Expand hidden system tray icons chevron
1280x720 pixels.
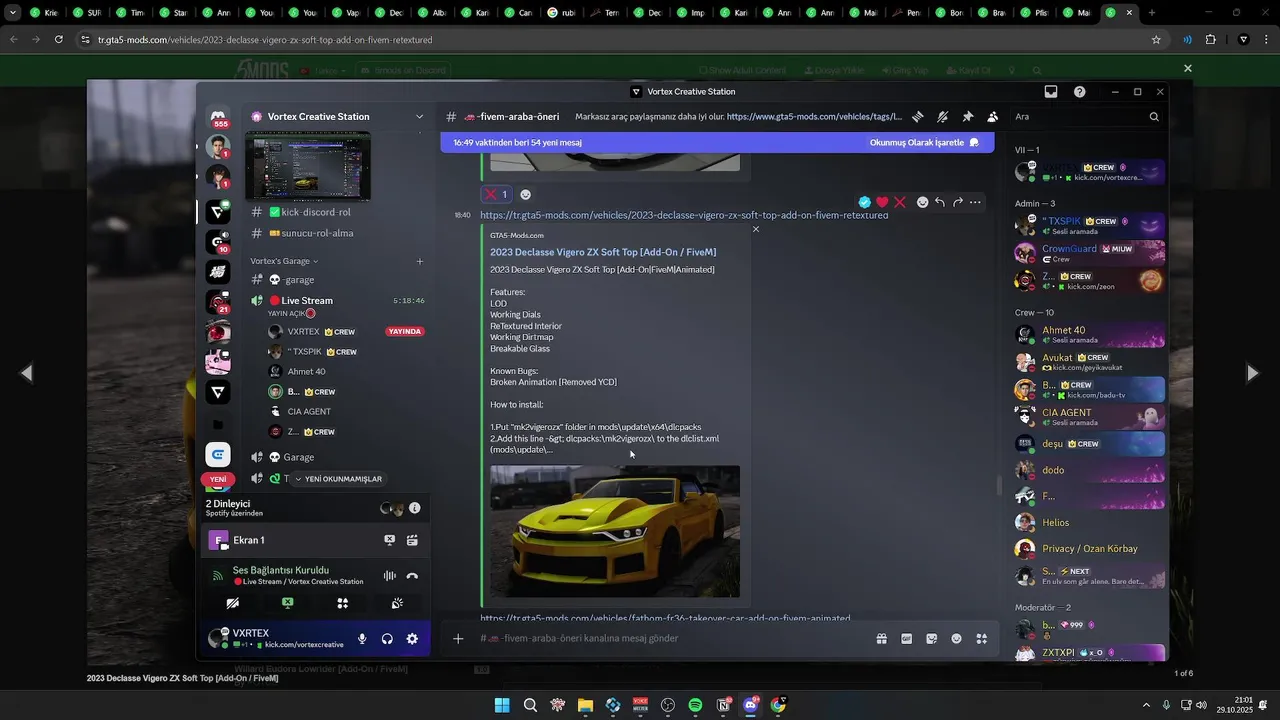click(x=1146, y=705)
